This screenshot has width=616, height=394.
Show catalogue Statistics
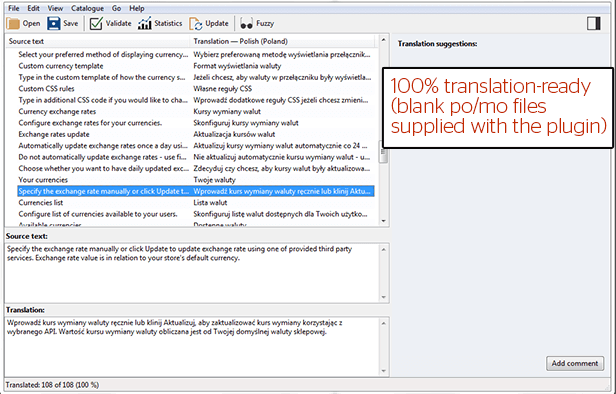click(160, 24)
